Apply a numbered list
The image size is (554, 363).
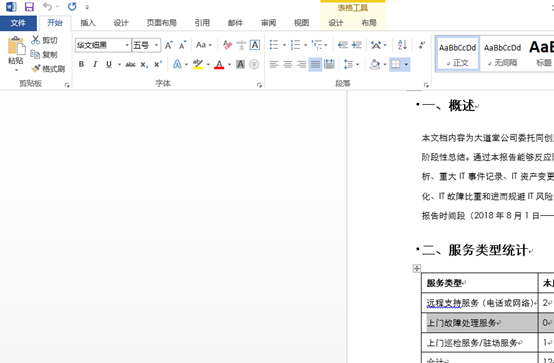click(295, 45)
